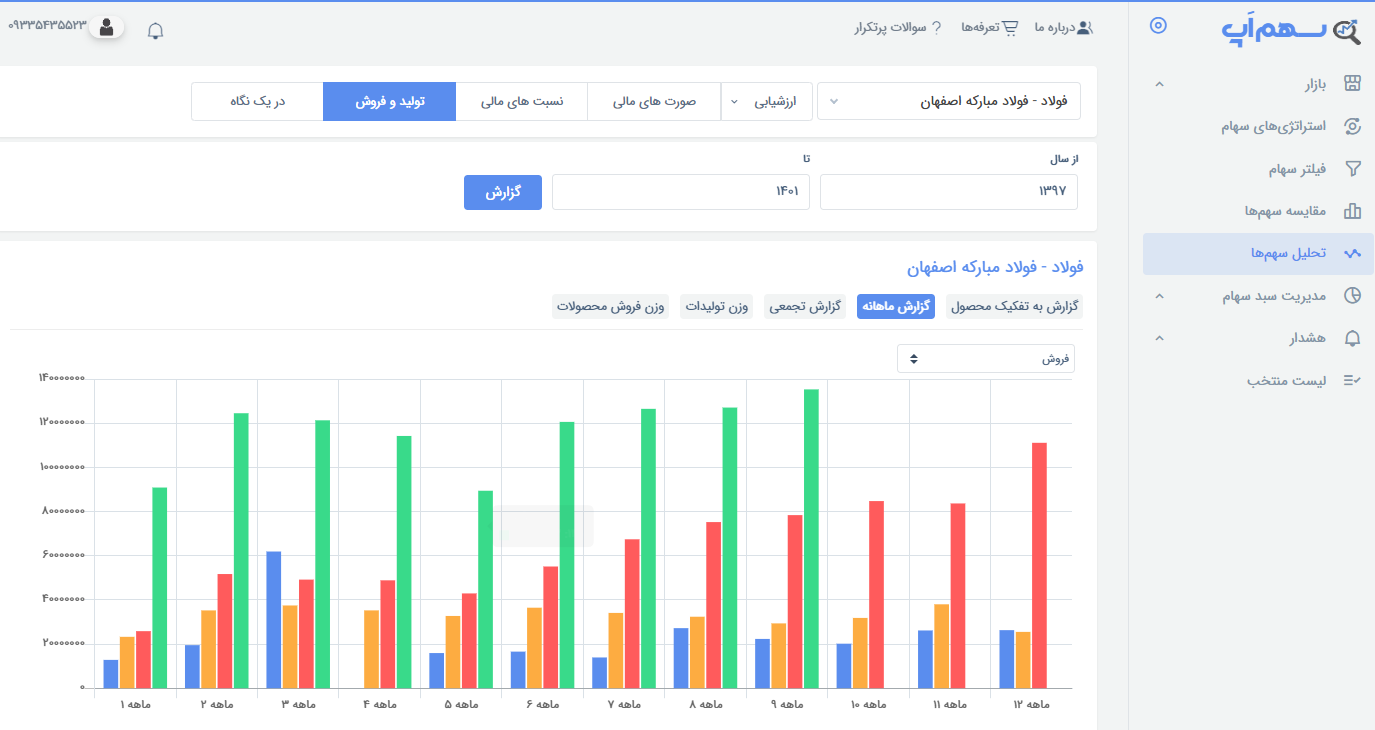The height and width of the screenshot is (730, 1375).
Task: Switch to the در یک نگاه tab
Action: click(257, 101)
